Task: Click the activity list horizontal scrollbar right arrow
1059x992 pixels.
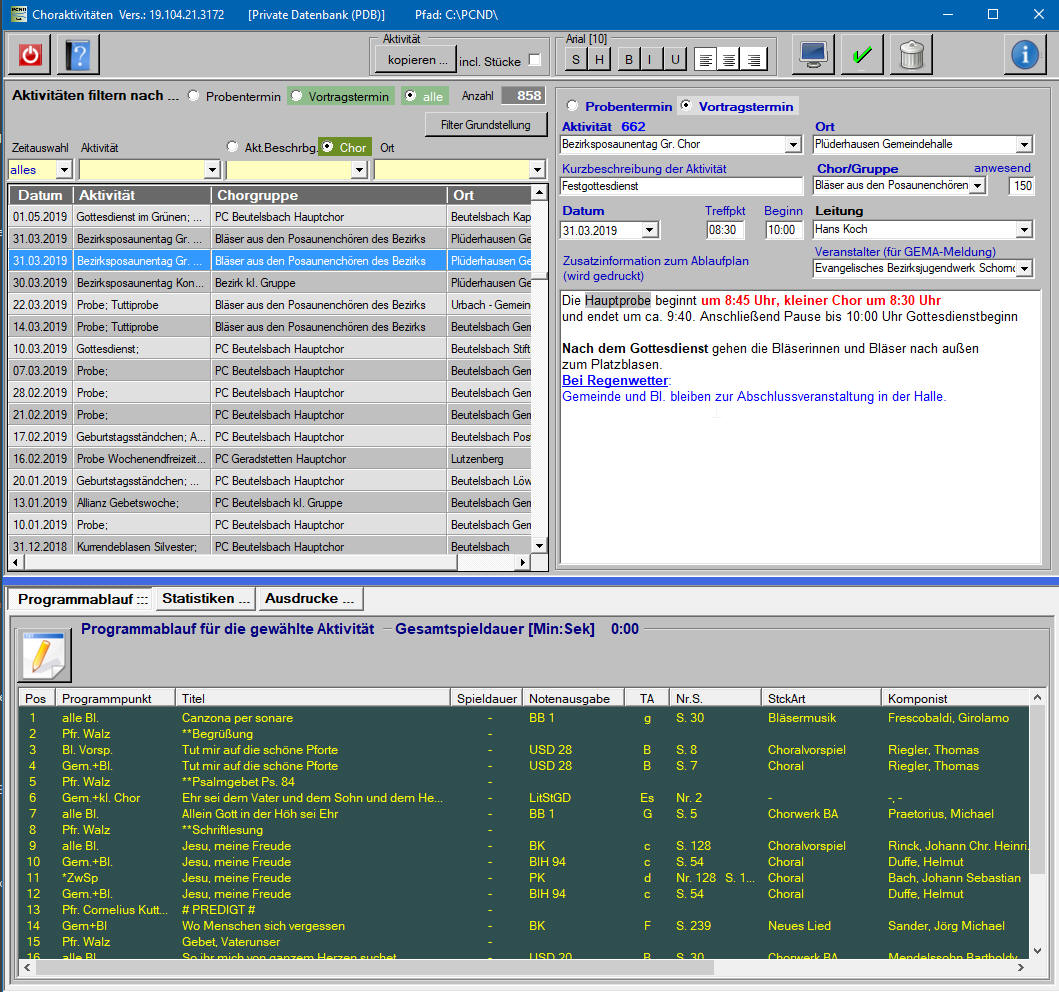Action: 522,562
